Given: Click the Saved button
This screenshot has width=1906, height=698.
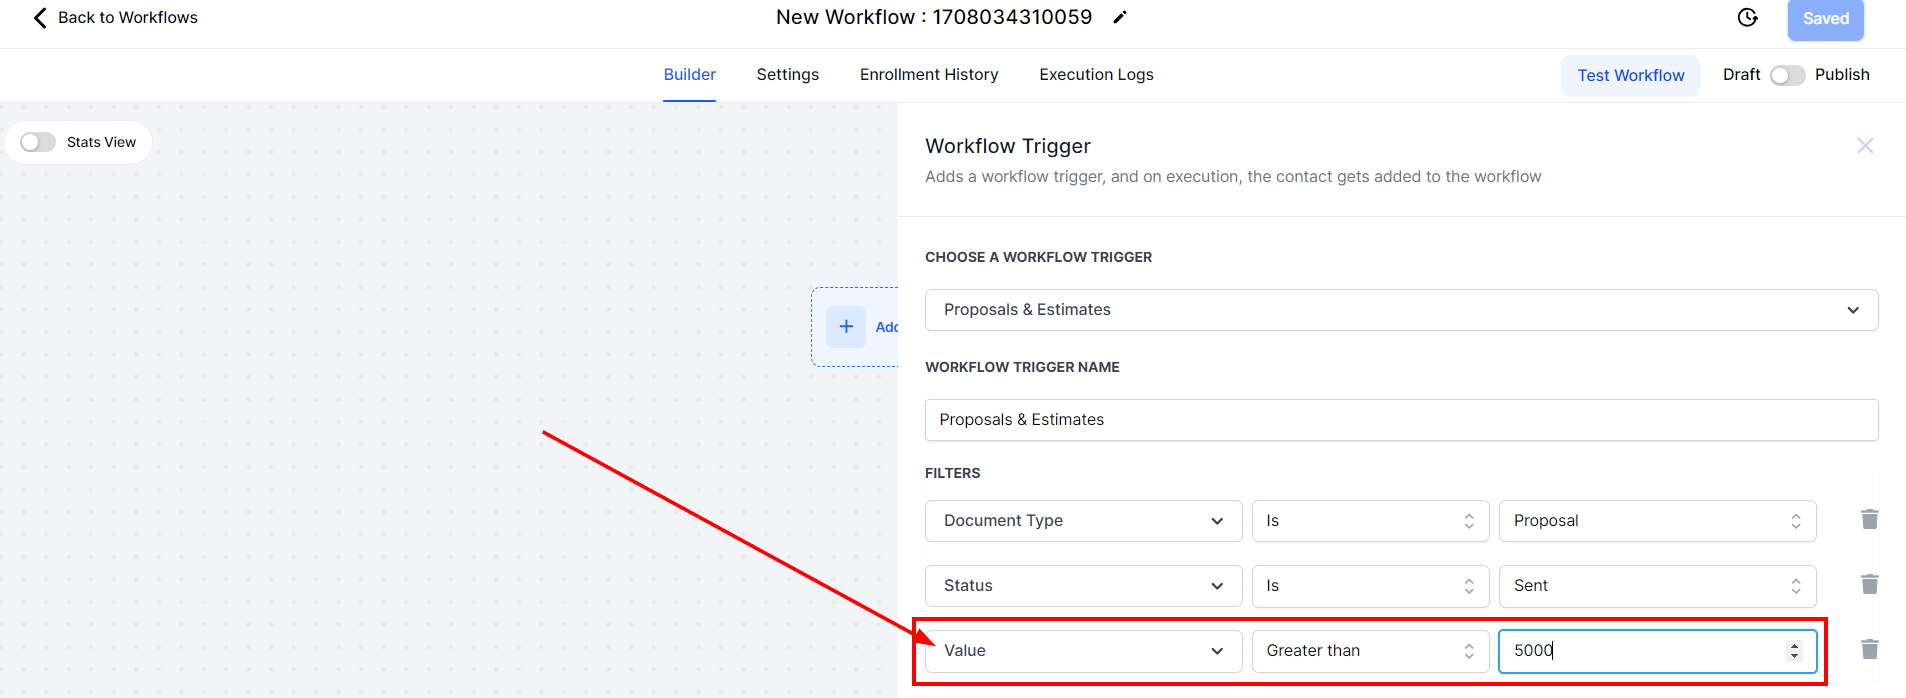Looking at the screenshot, I should pos(1825,19).
